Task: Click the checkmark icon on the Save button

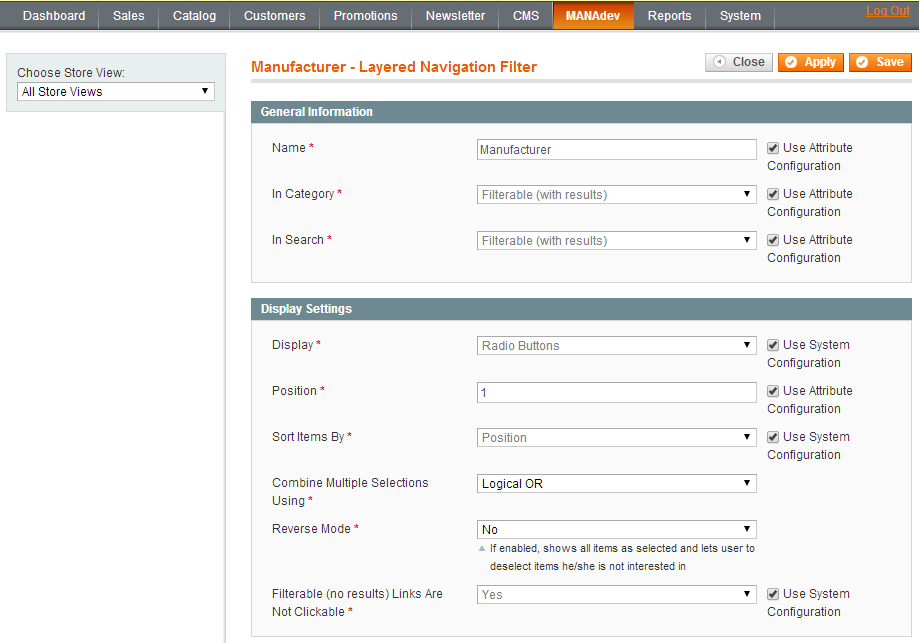Action: tap(862, 62)
